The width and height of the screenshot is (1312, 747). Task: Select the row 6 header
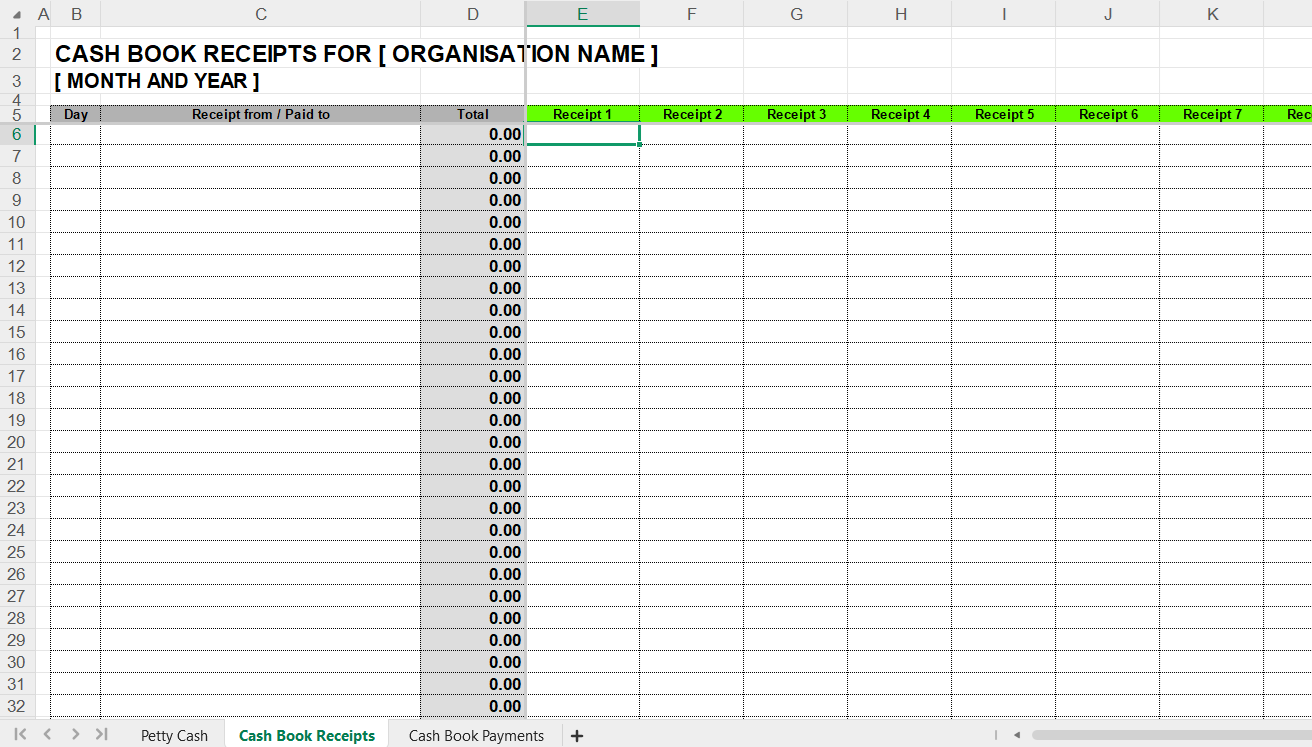pyautogui.click(x=17, y=134)
